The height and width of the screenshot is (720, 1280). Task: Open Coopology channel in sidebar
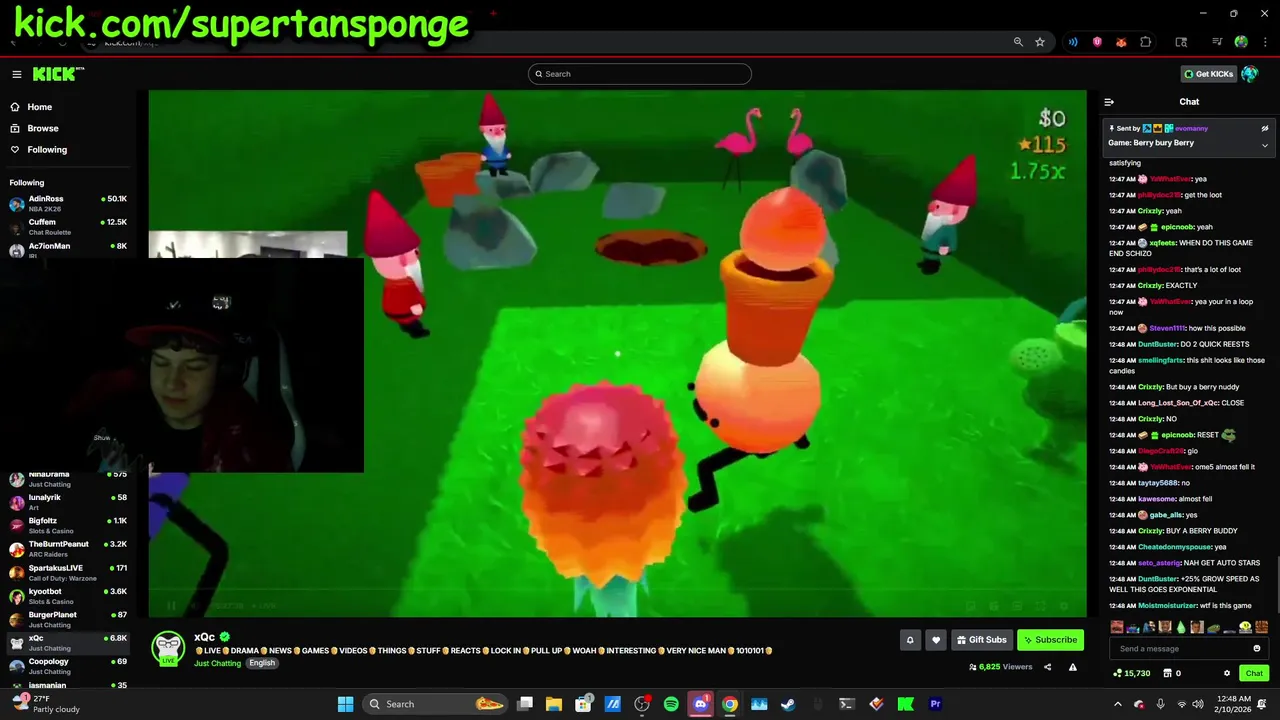(x=67, y=666)
